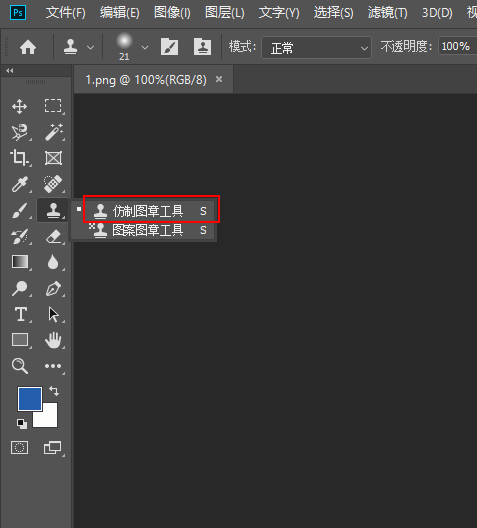
Task: Toggle the Clone Source panel button
Action: pyautogui.click(x=202, y=47)
